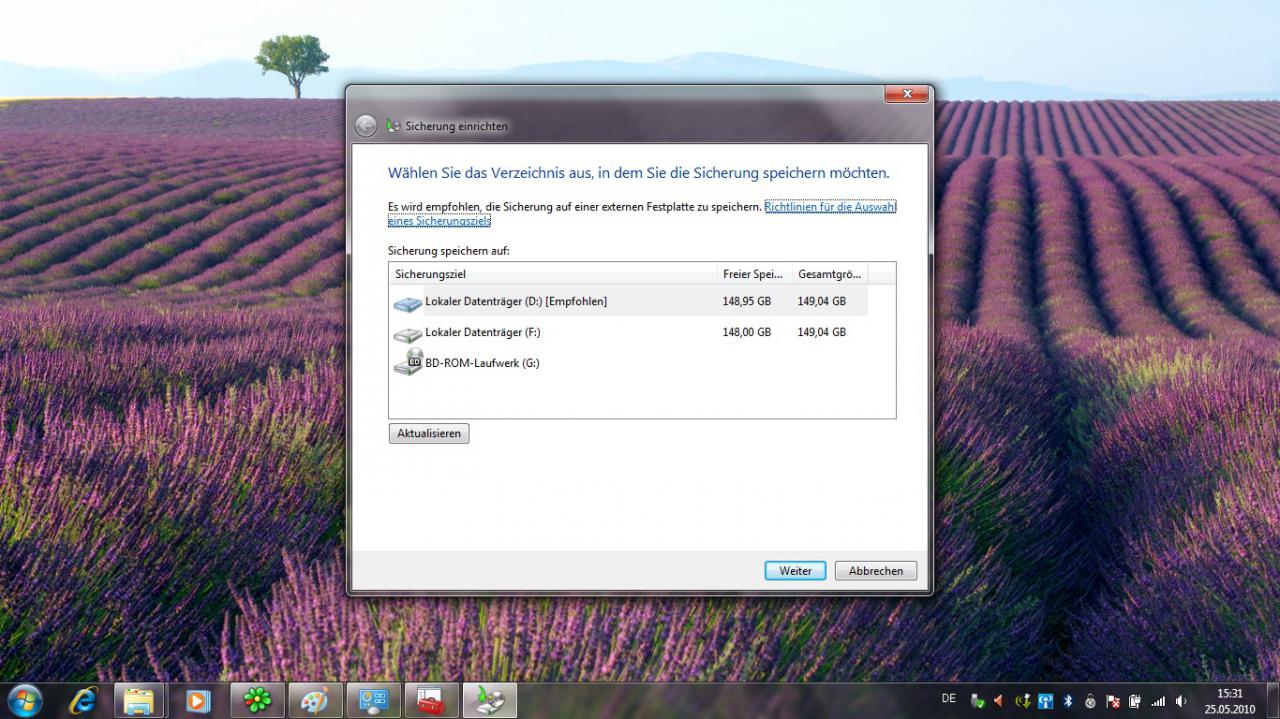The image size is (1280, 719).
Task: Click the battery power plug tray icon
Action: pyautogui.click(x=1136, y=702)
